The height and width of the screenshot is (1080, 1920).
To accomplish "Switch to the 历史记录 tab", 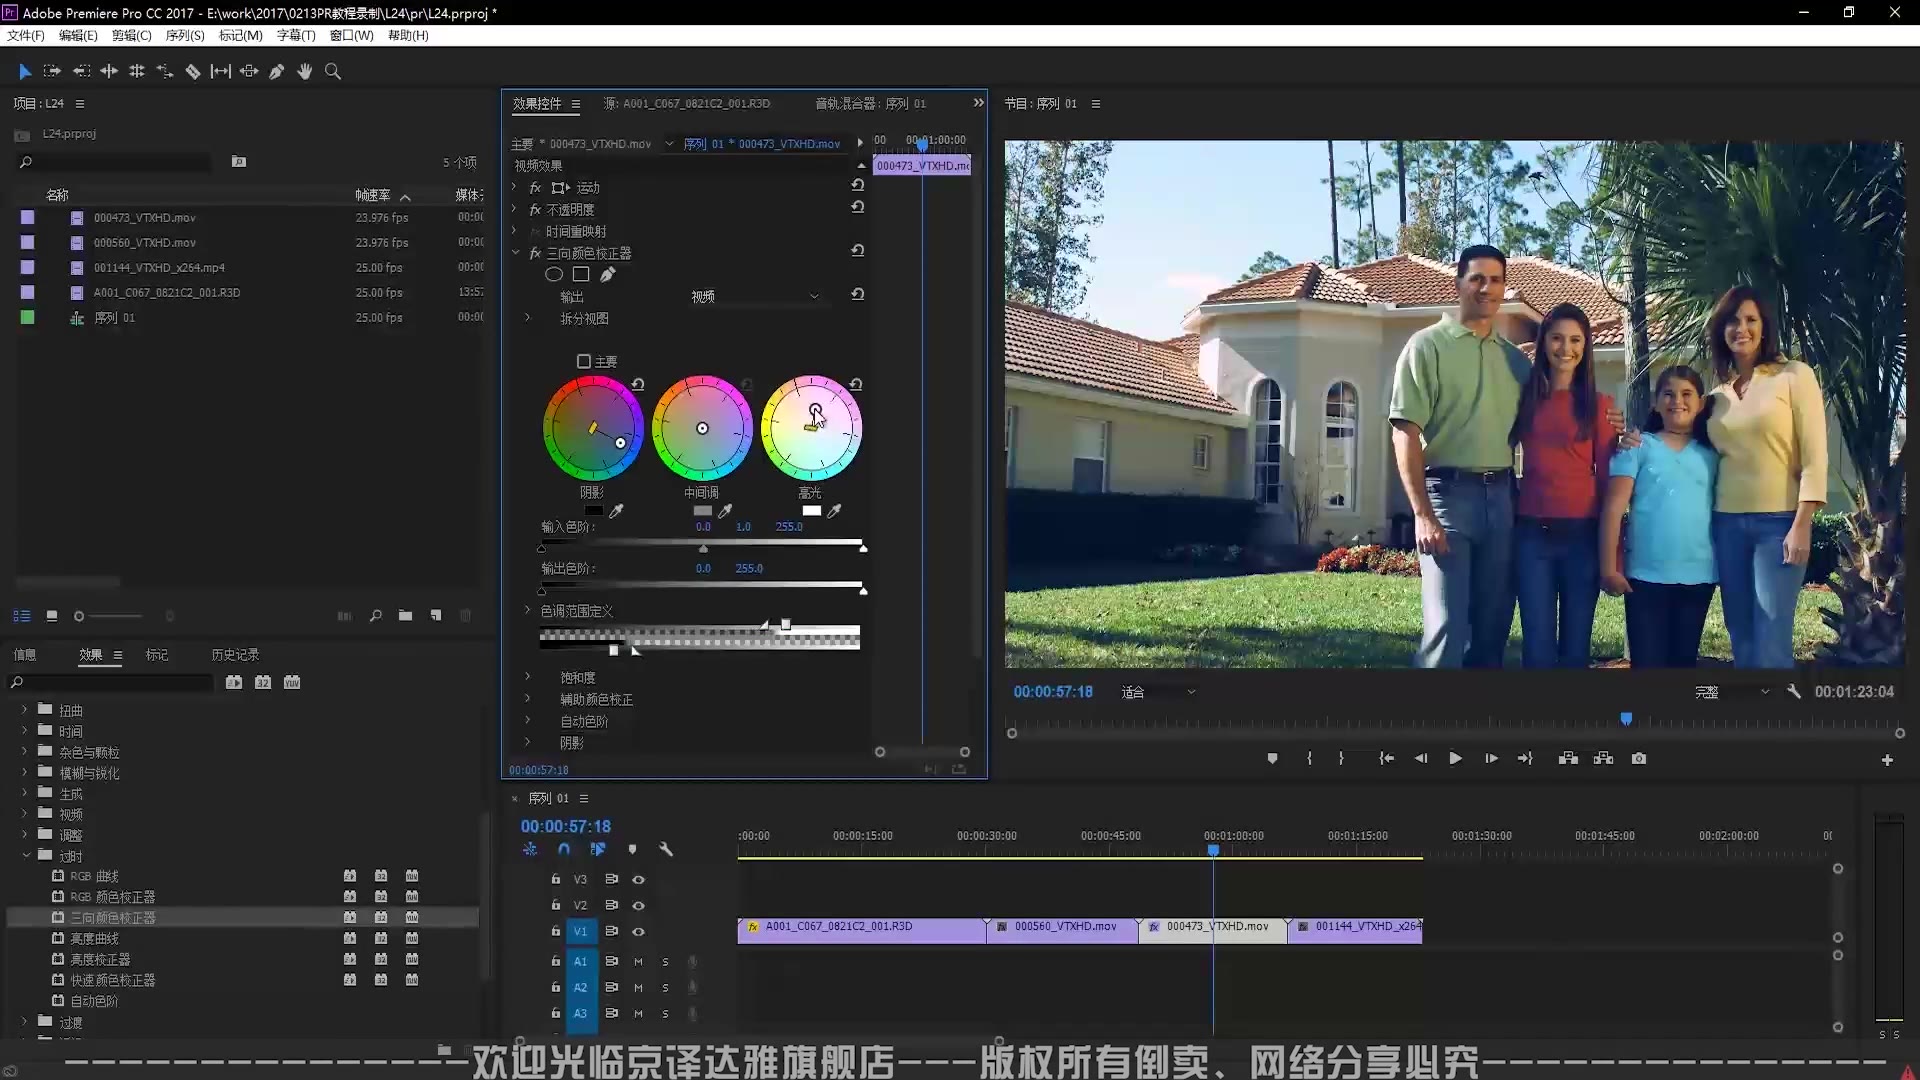I will (235, 655).
